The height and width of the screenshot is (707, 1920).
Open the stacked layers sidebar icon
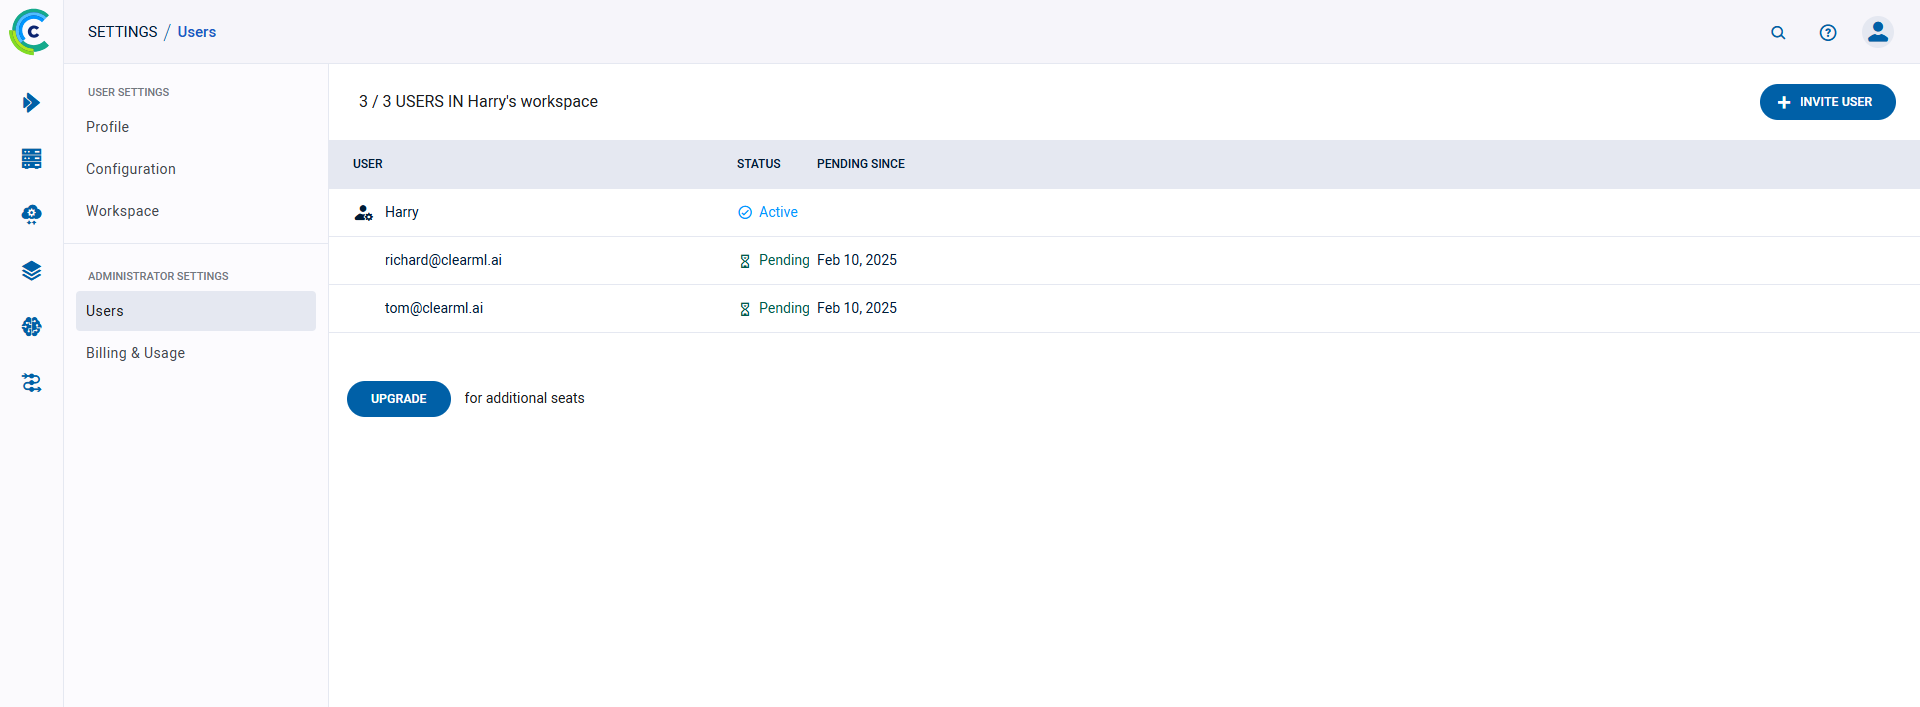coord(31,271)
